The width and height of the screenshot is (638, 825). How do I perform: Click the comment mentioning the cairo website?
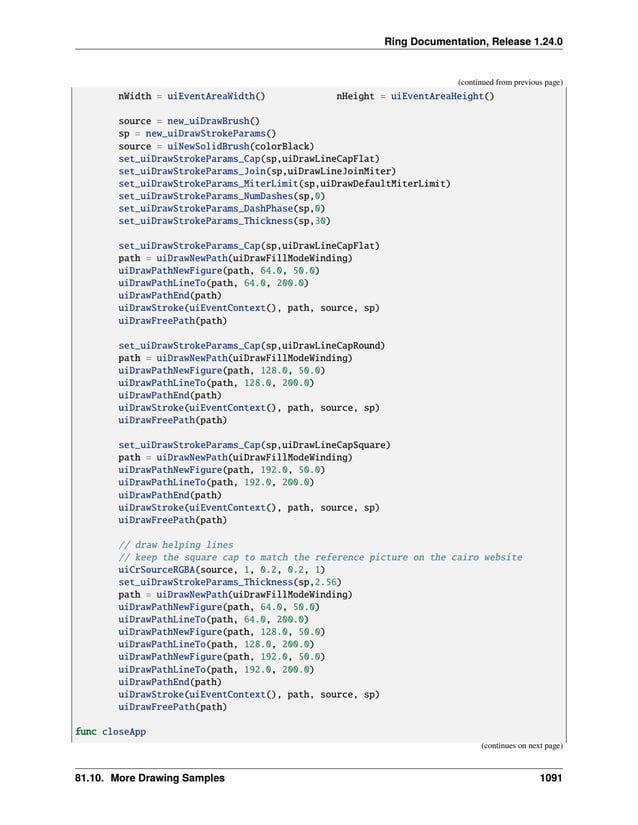pyautogui.click(x=320, y=557)
